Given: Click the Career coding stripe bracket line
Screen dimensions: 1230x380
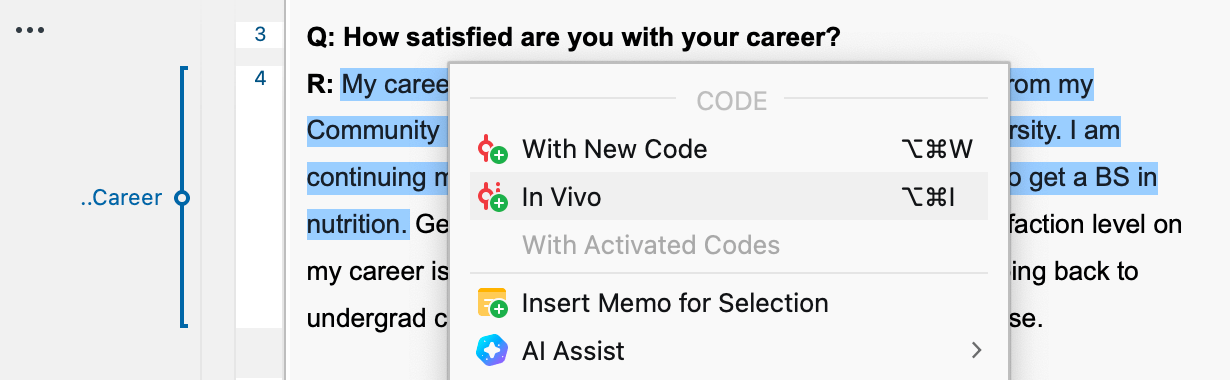Looking at the screenshot, I should click(x=182, y=120).
